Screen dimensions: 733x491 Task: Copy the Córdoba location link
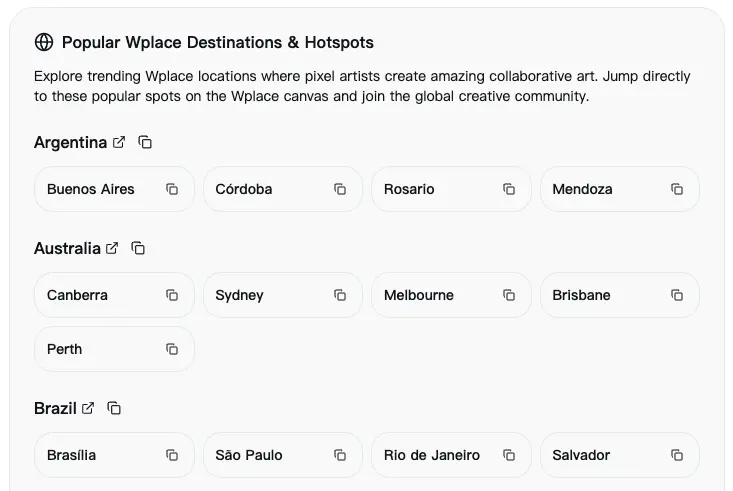(340, 189)
